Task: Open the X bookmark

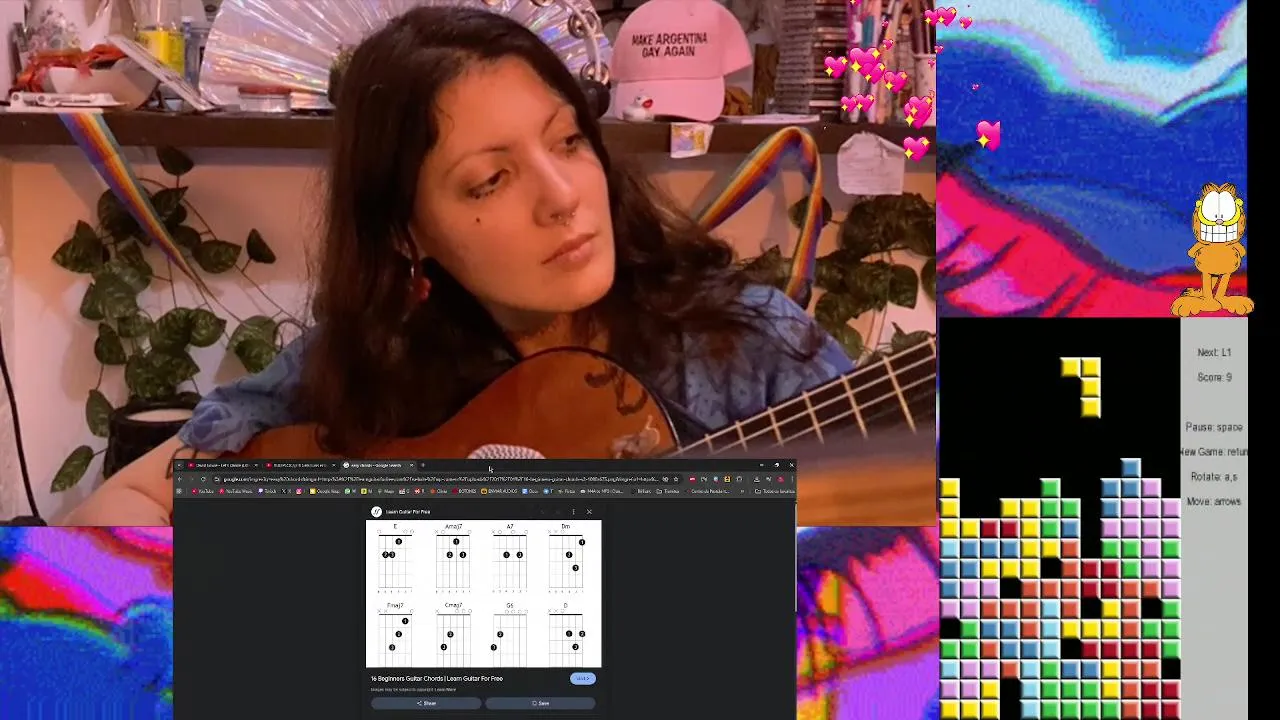Action: [x=286, y=491]
